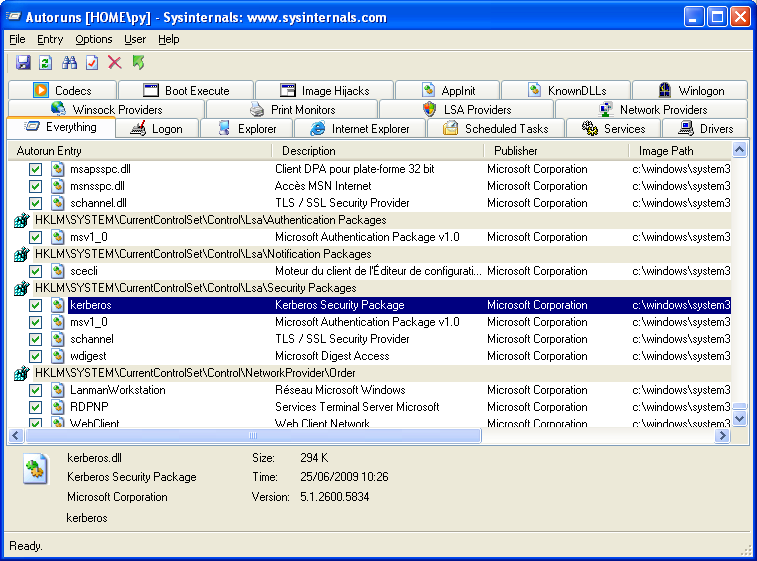Switch to the Logon tab
Viewport: 757px width, 561px height.
pyautogui.click(x=157, y=129)
